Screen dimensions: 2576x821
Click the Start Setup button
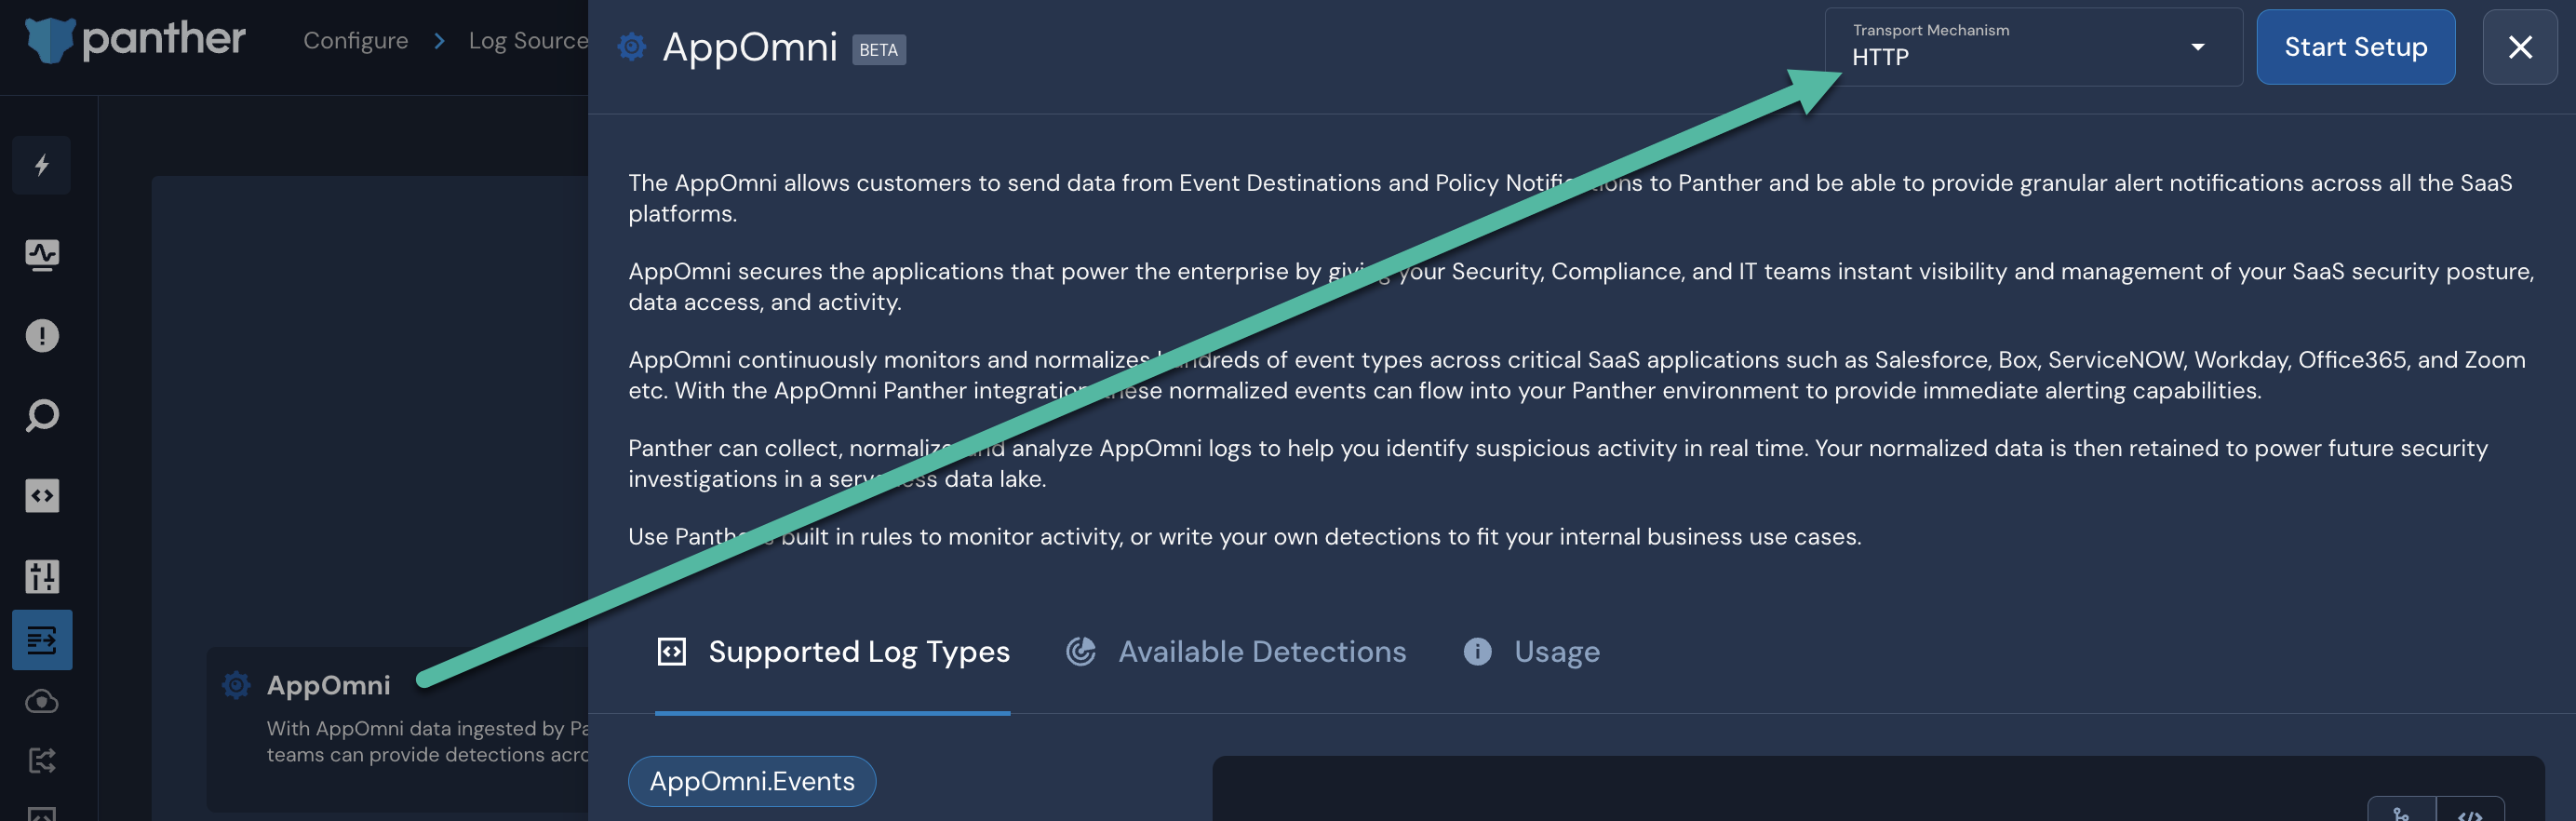point(2356,46)
